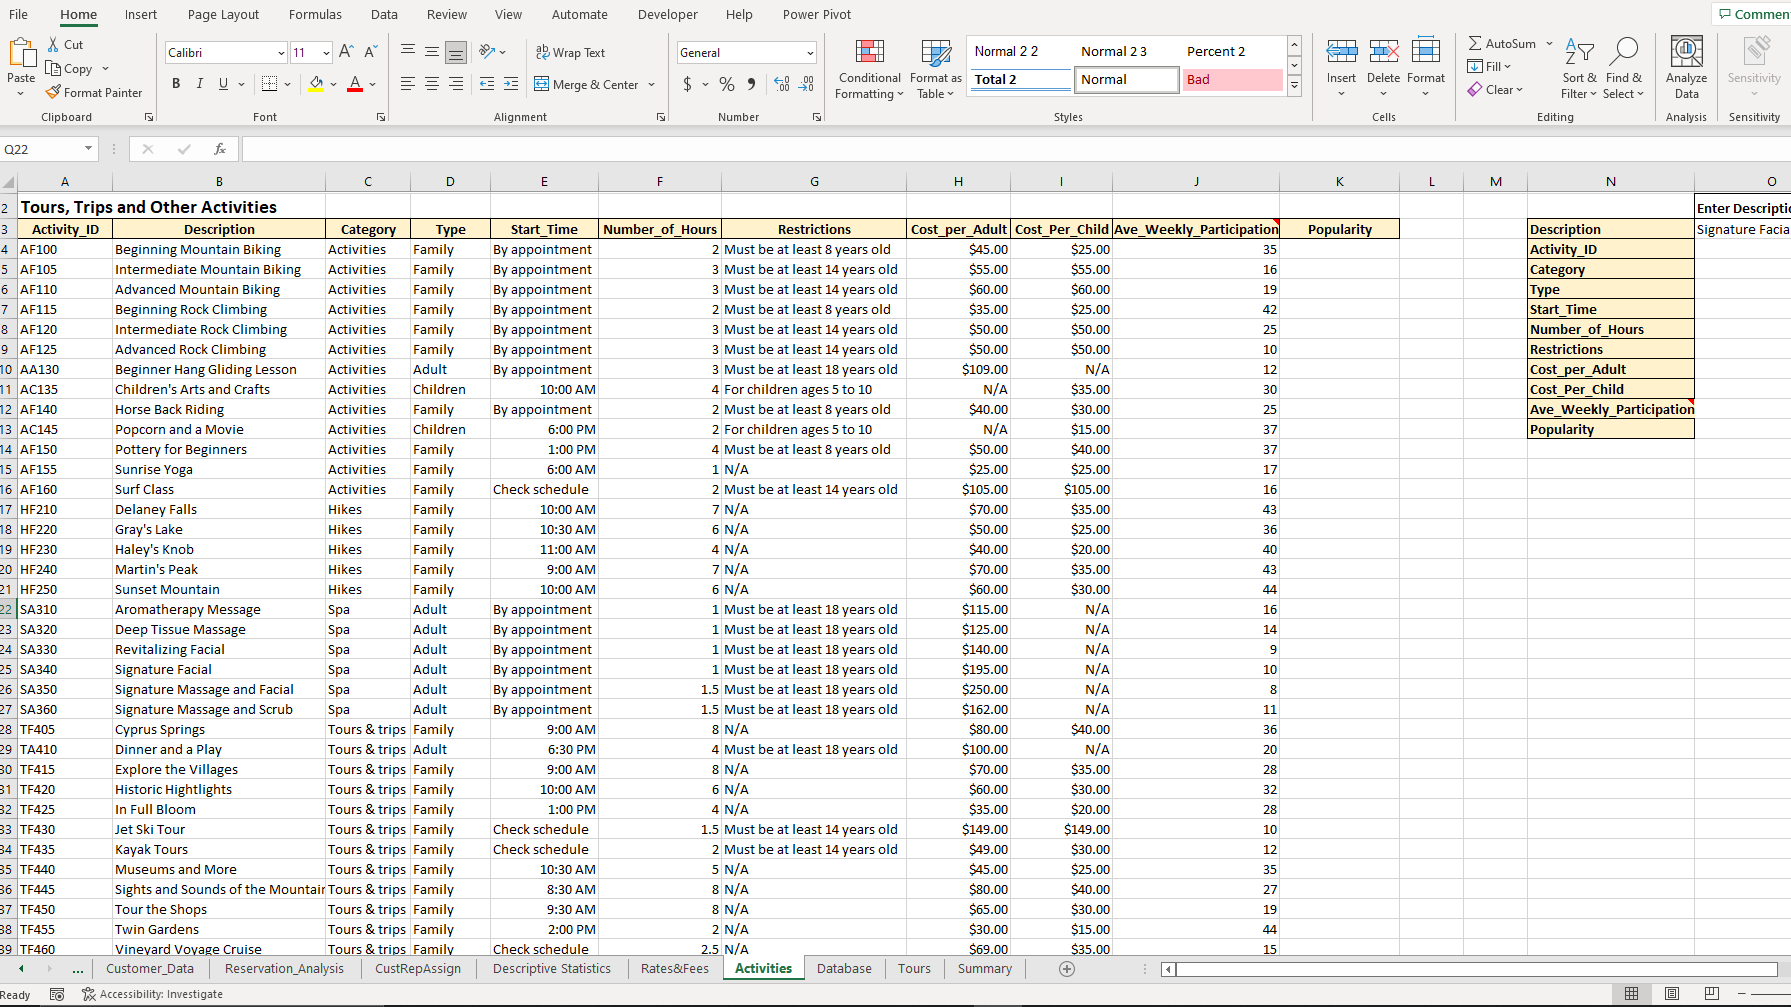Viewport: 1791px width, 1007px height.
Task: Open the General number format dropdown
Action: [x=809, y=53]
